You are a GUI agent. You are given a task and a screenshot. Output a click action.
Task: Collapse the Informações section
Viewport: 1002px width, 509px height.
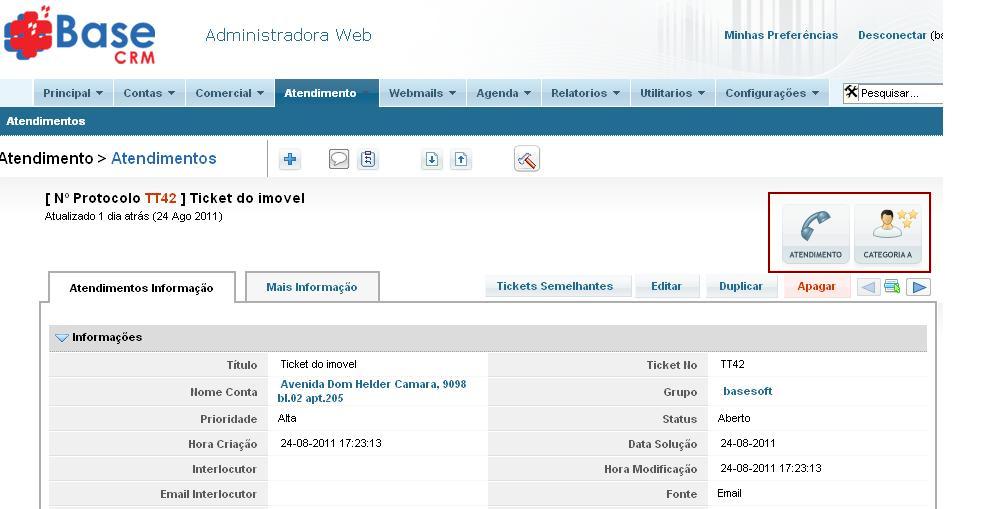[62, 338]
